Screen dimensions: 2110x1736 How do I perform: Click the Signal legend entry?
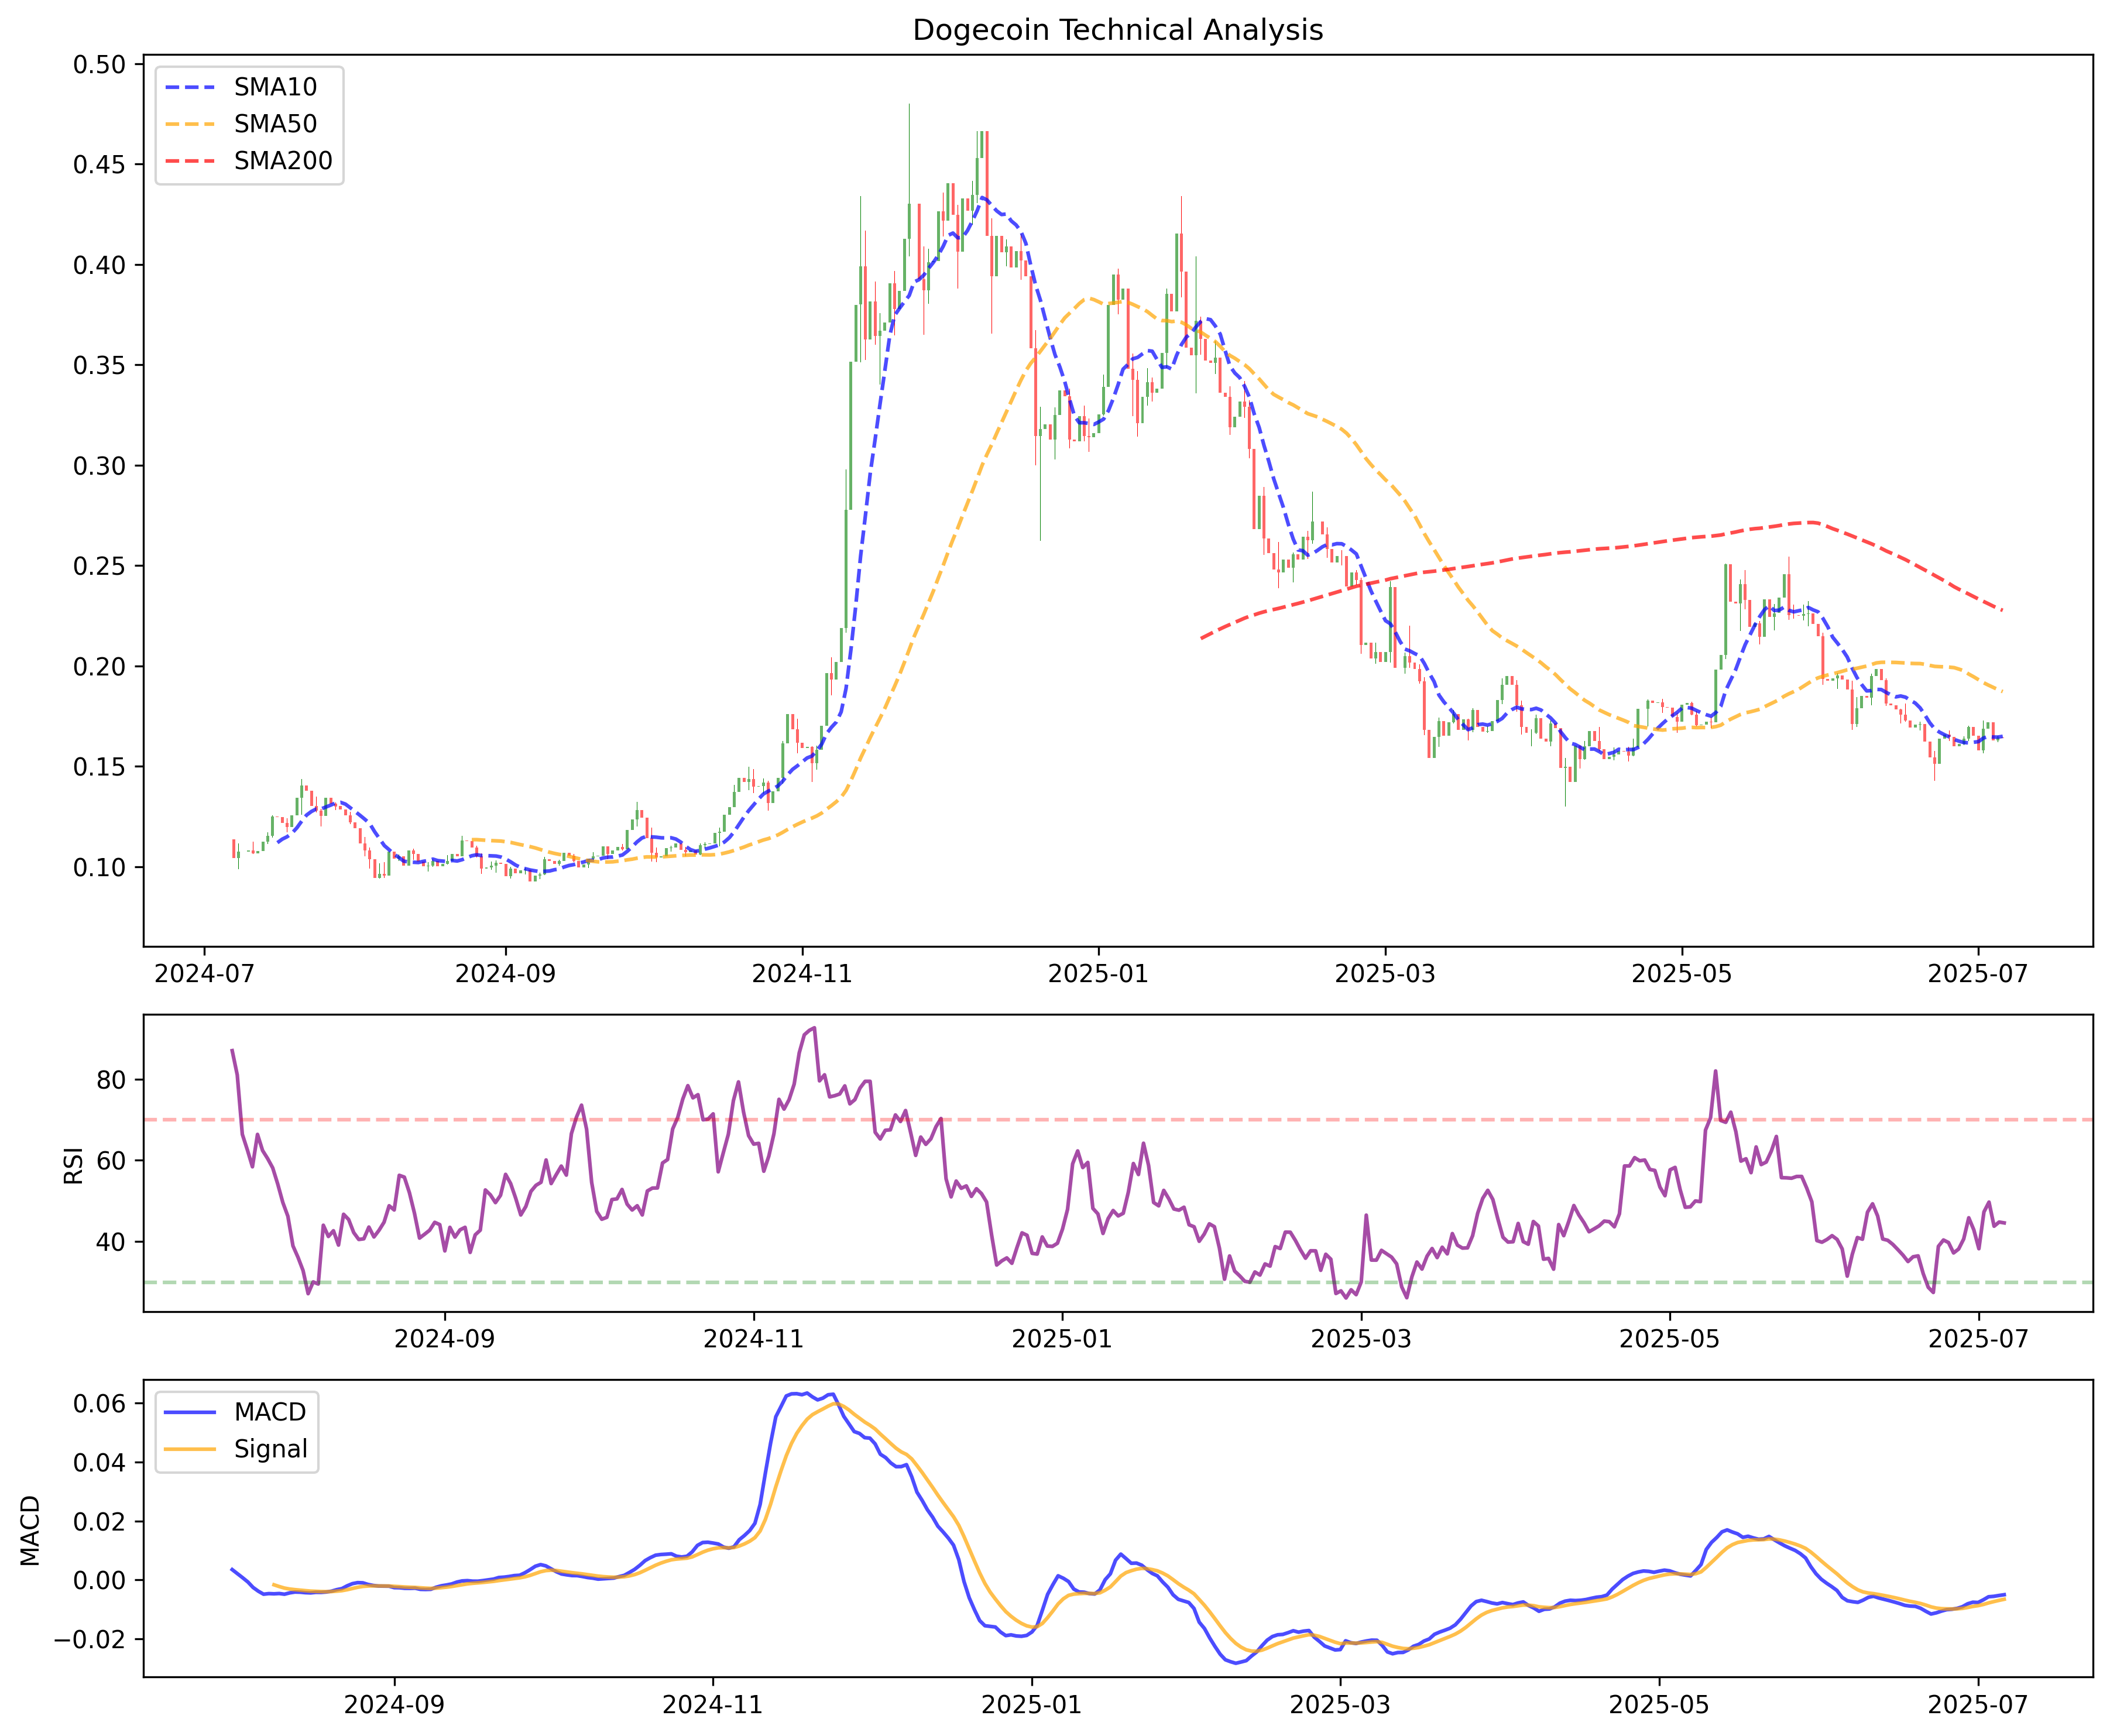coord(270,1449)
